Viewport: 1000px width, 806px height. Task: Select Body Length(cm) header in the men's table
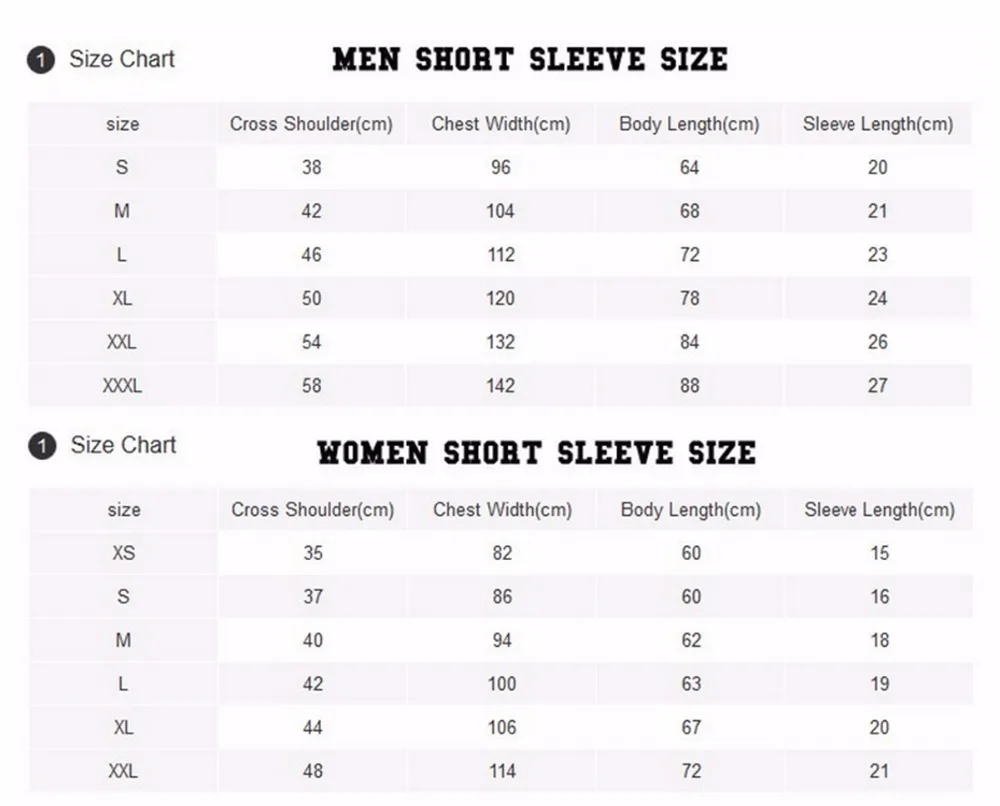(x=689, y=124)
